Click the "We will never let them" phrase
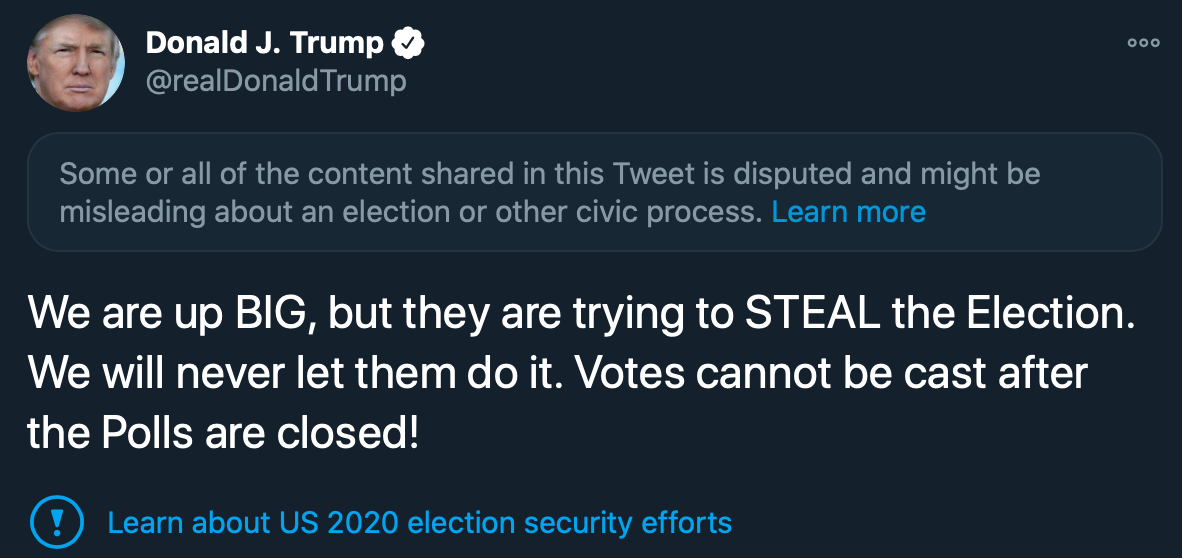Image resolution: width=1182 pixels, height=558 pixels. click(x=264, y=374)
